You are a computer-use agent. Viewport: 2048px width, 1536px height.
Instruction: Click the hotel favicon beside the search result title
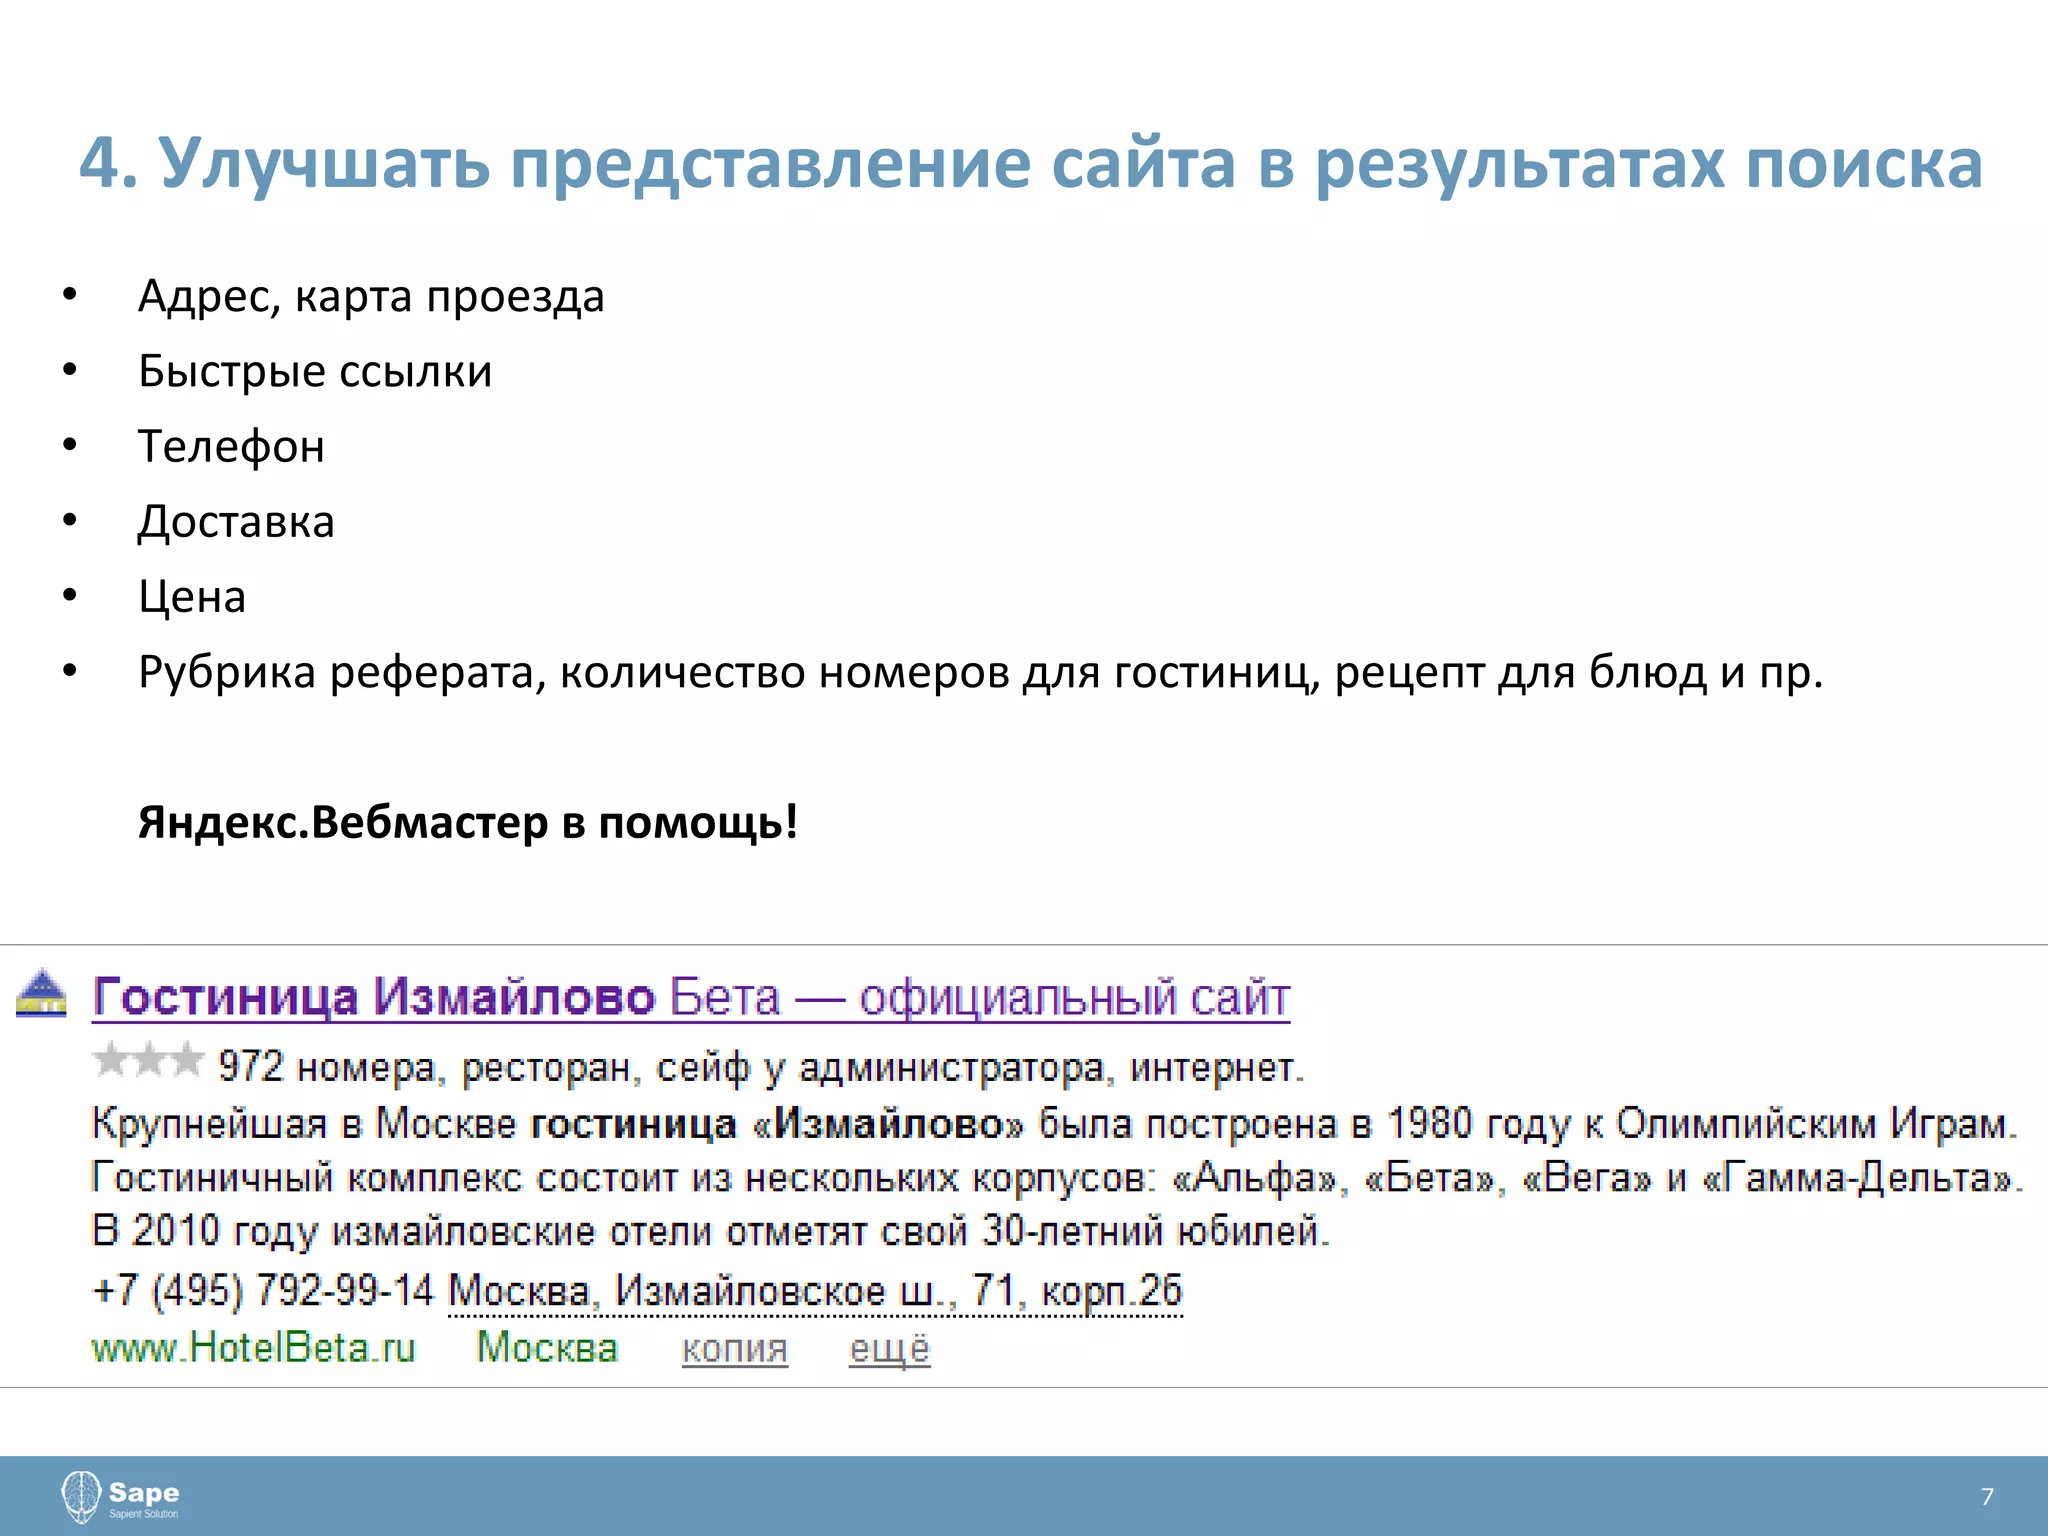point(42,993)
